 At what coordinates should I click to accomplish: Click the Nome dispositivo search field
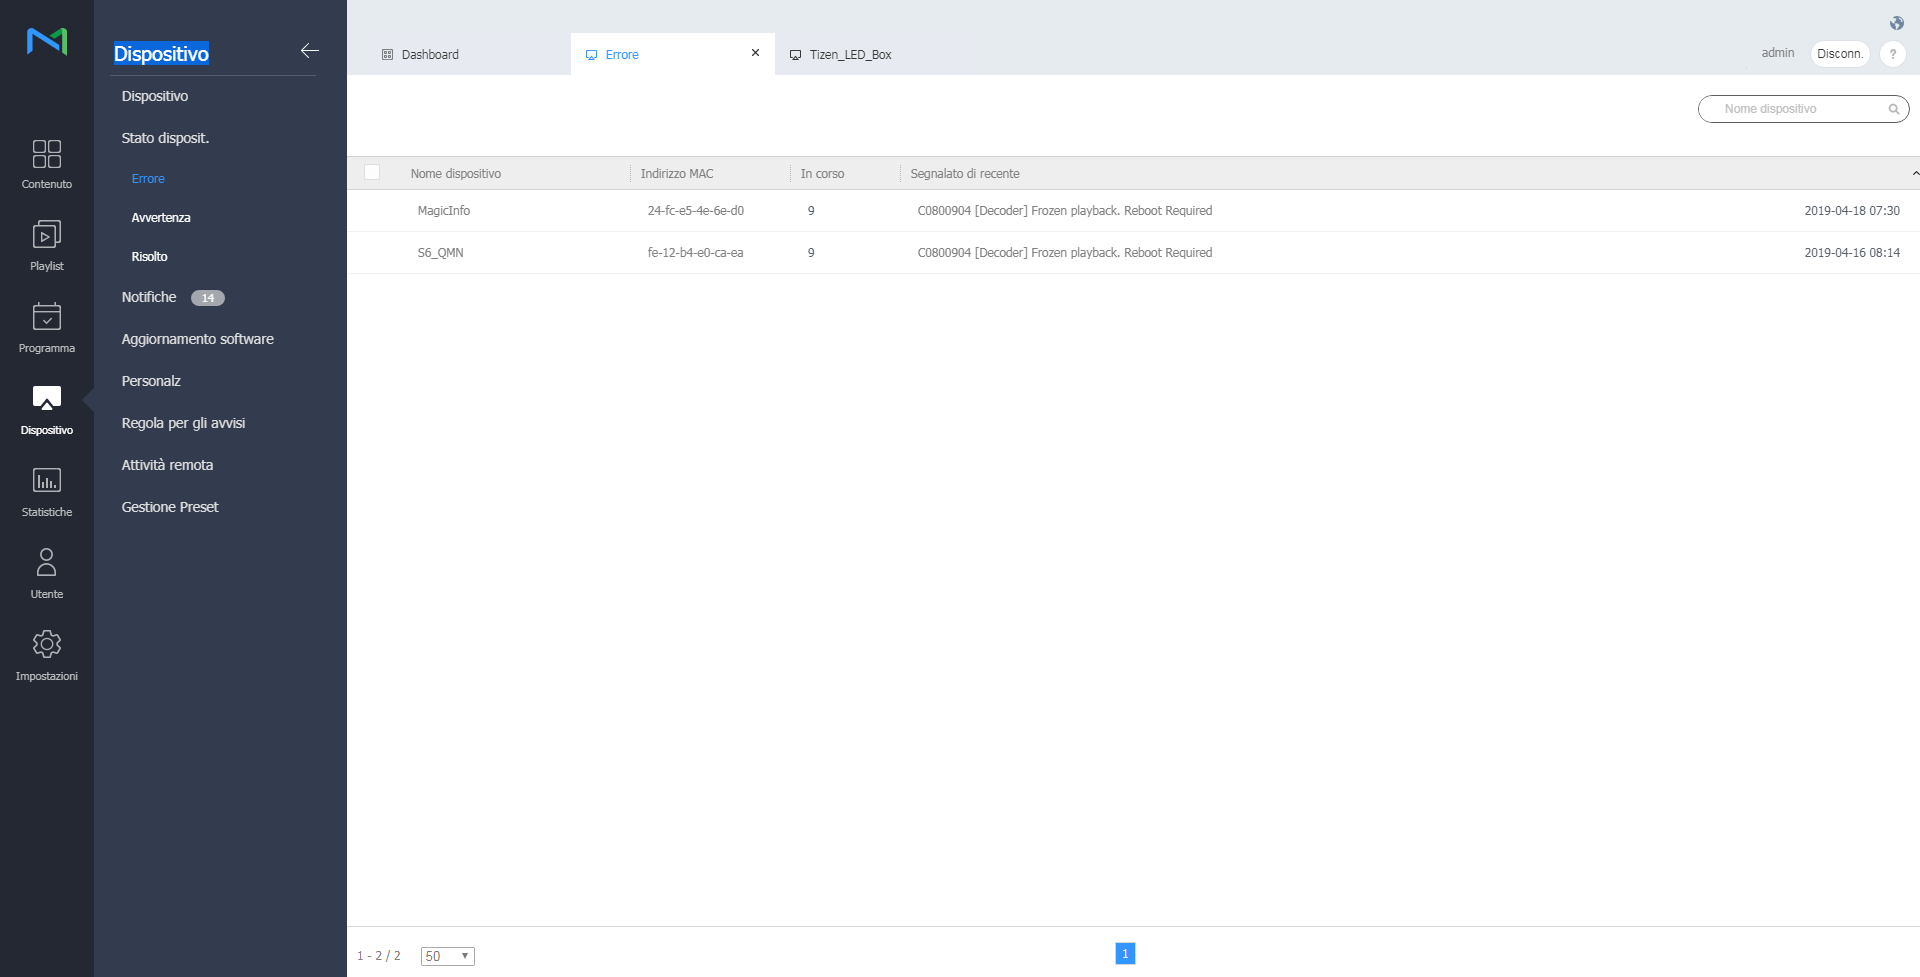pyautogui.click(x=1795, y=109)
